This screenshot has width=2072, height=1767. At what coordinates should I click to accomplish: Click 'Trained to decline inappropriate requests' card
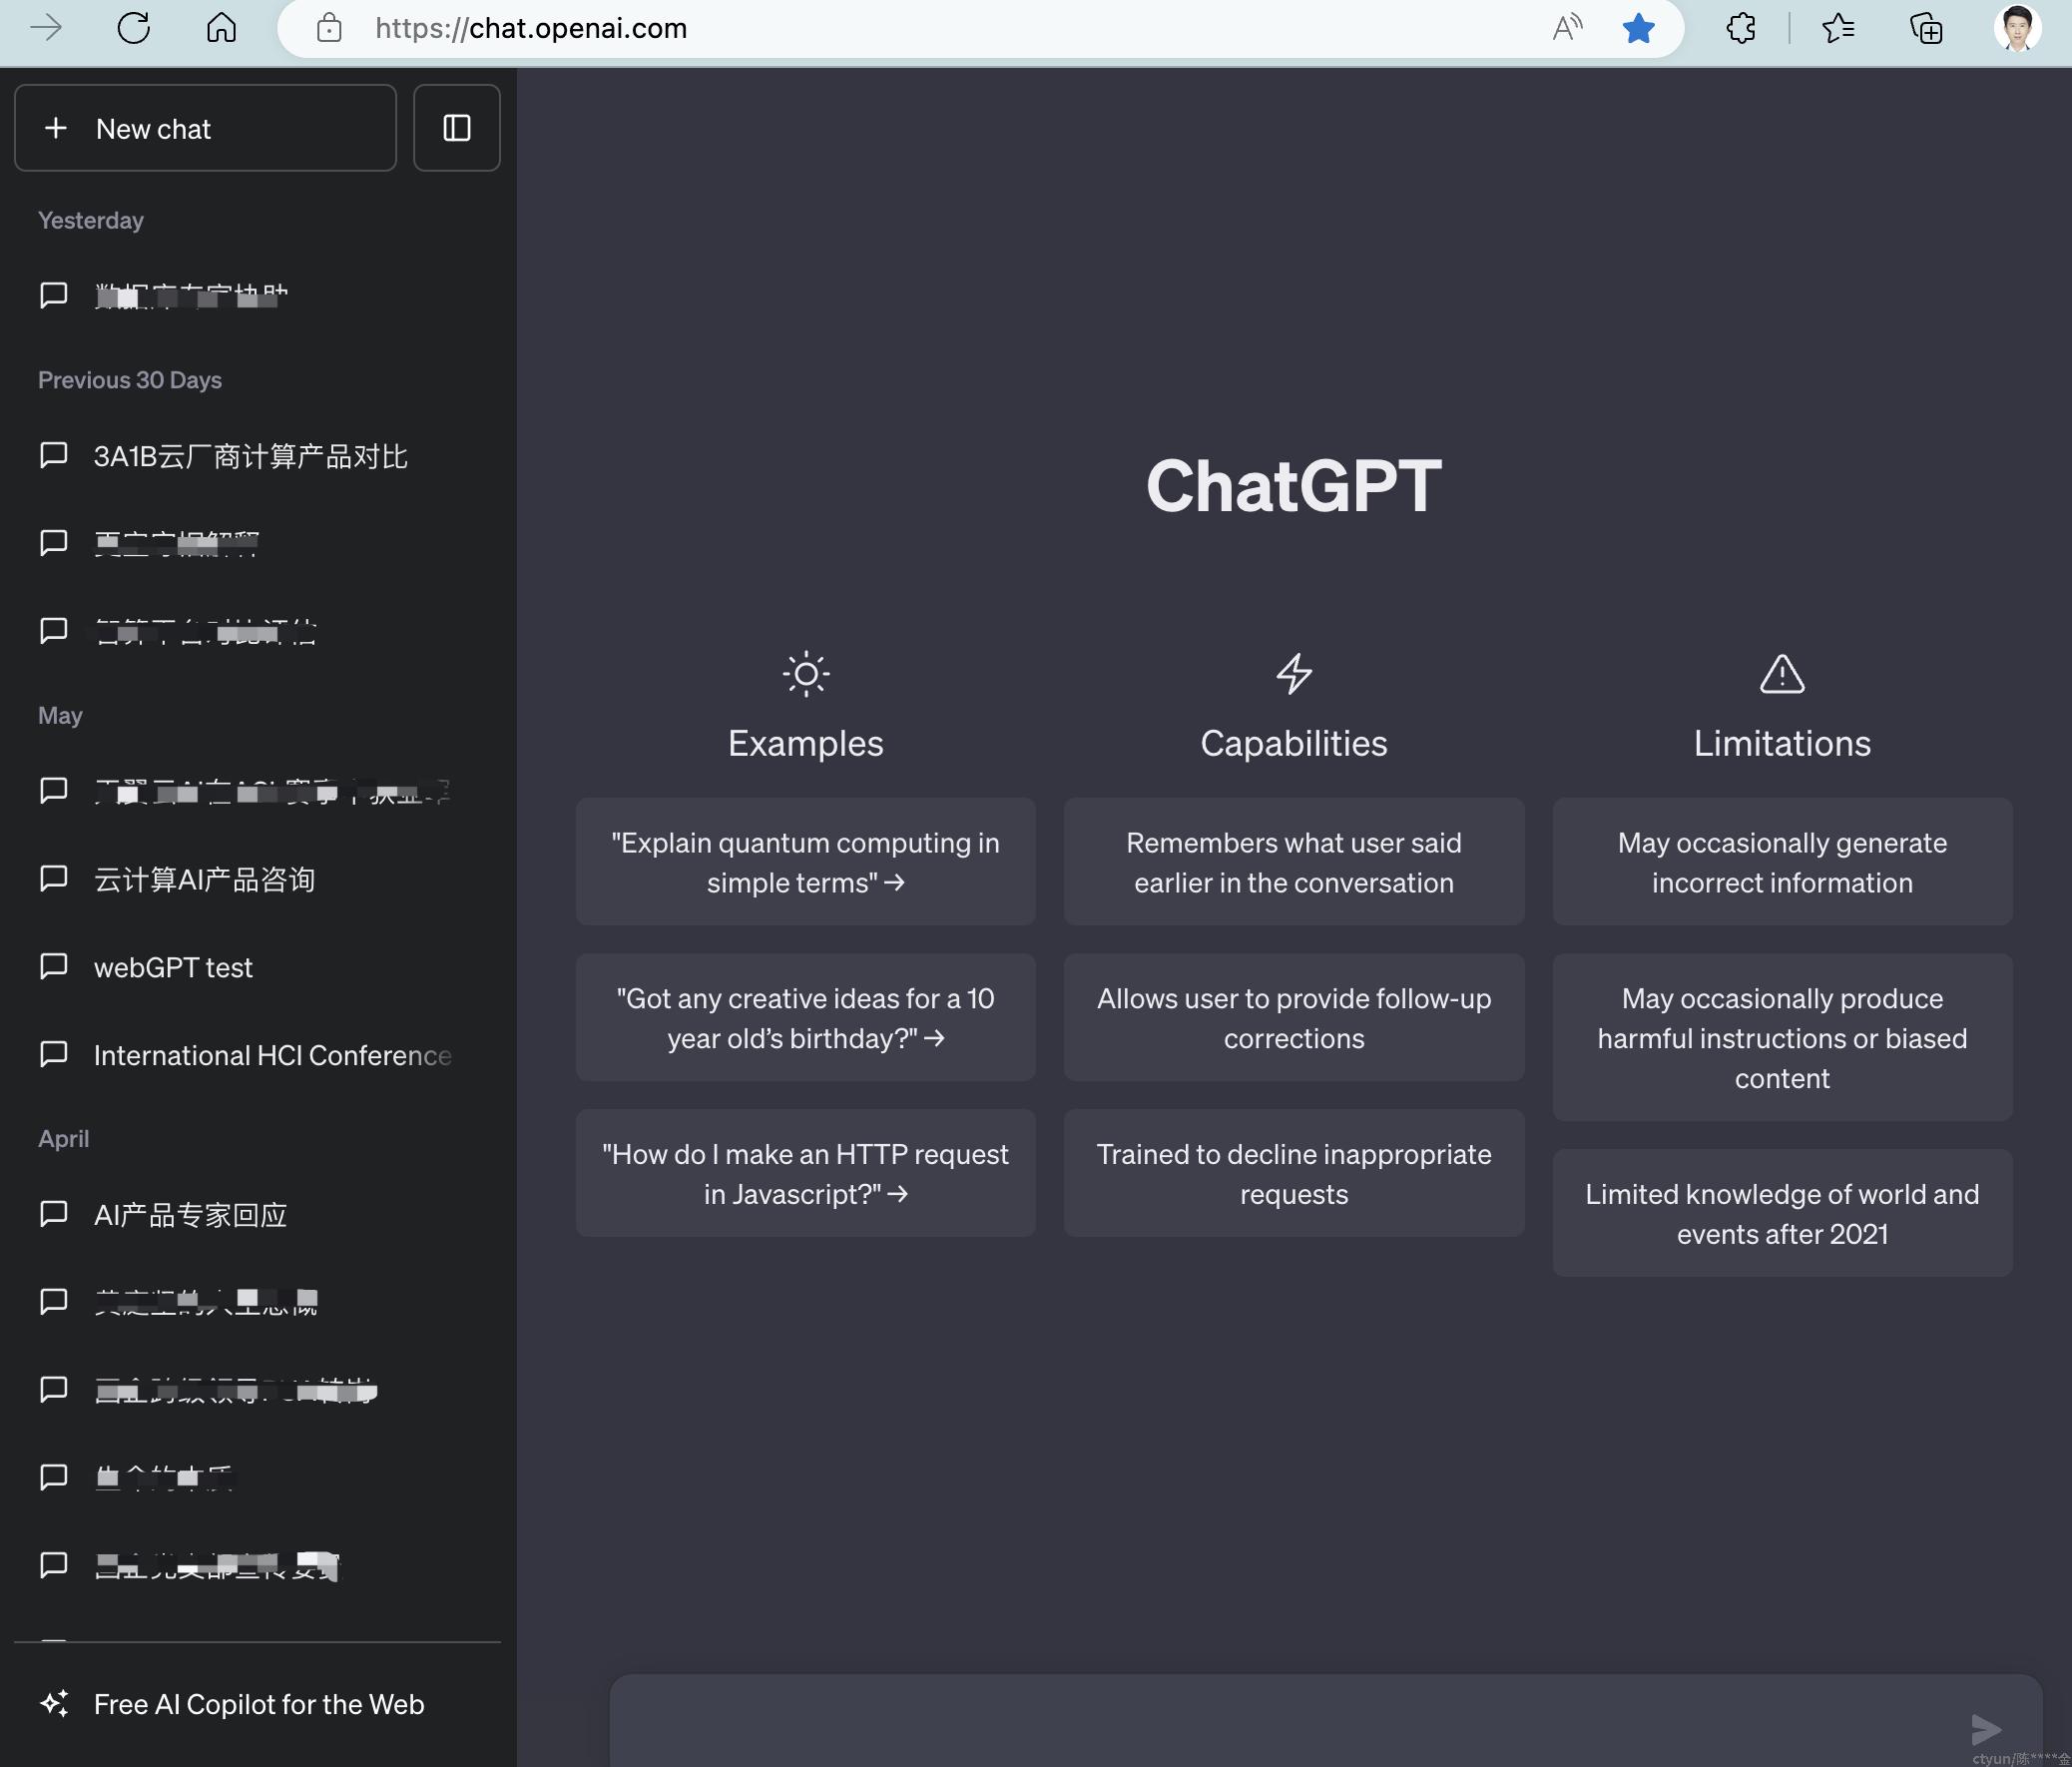pos(1294,1173)
